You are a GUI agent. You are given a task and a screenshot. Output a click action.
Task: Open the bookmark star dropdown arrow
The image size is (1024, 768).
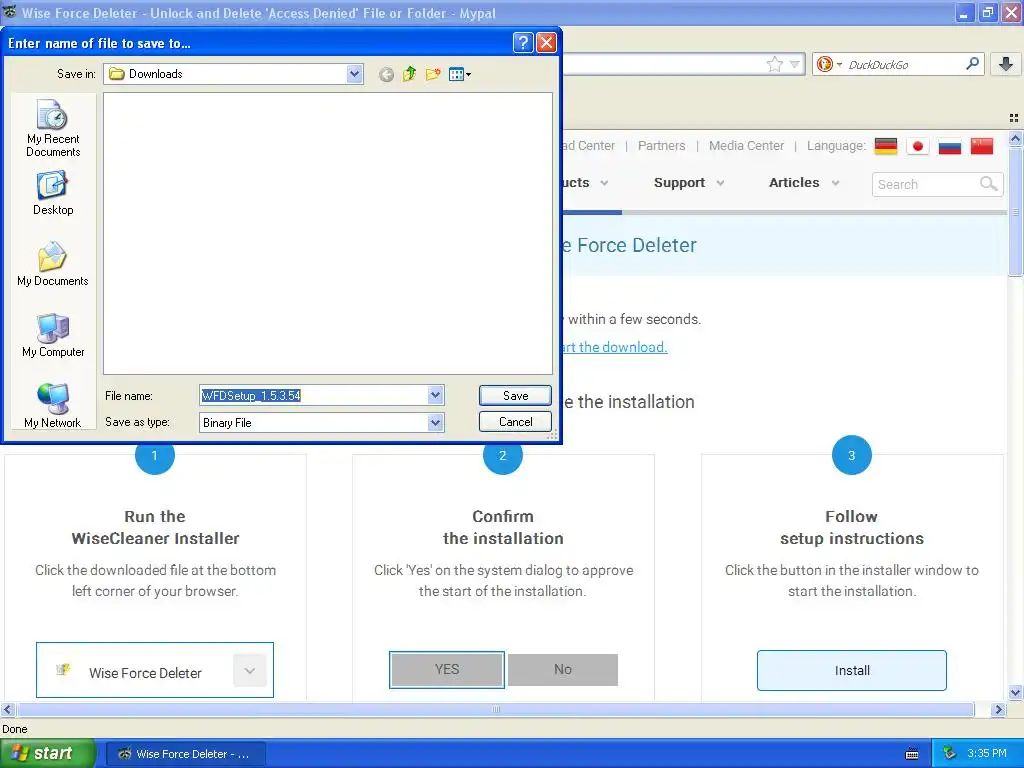pyautogui.click(x=794, y=64)
